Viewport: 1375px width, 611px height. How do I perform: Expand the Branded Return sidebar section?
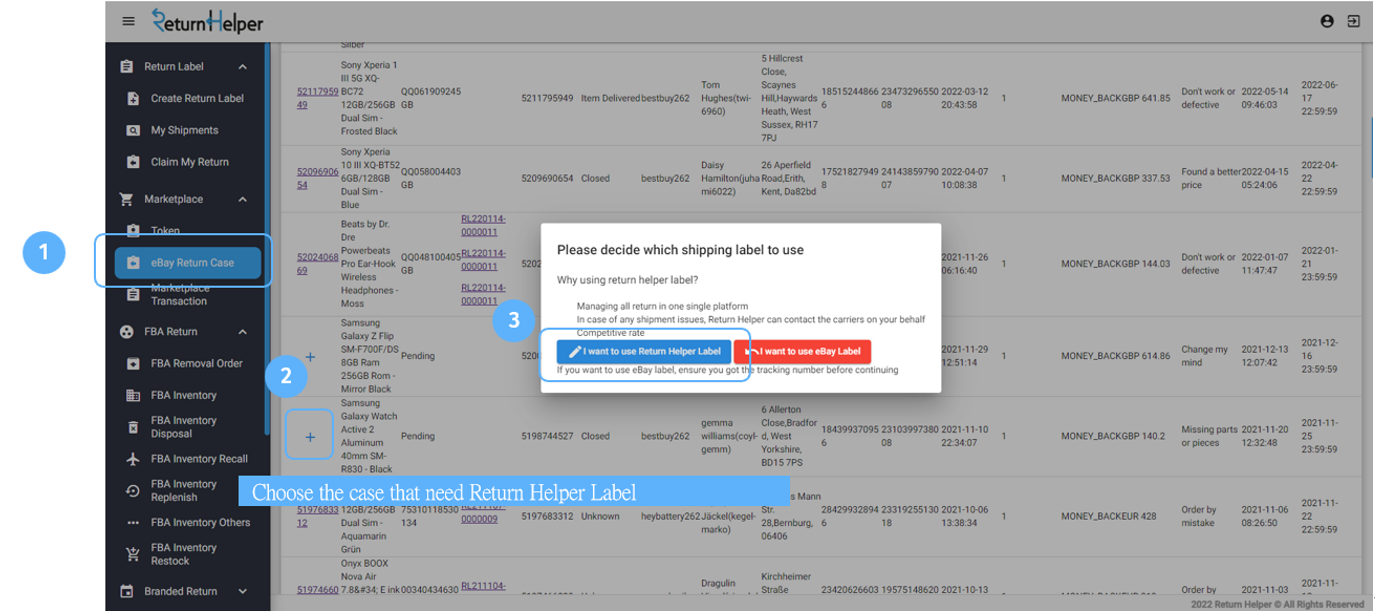point(243,591)
